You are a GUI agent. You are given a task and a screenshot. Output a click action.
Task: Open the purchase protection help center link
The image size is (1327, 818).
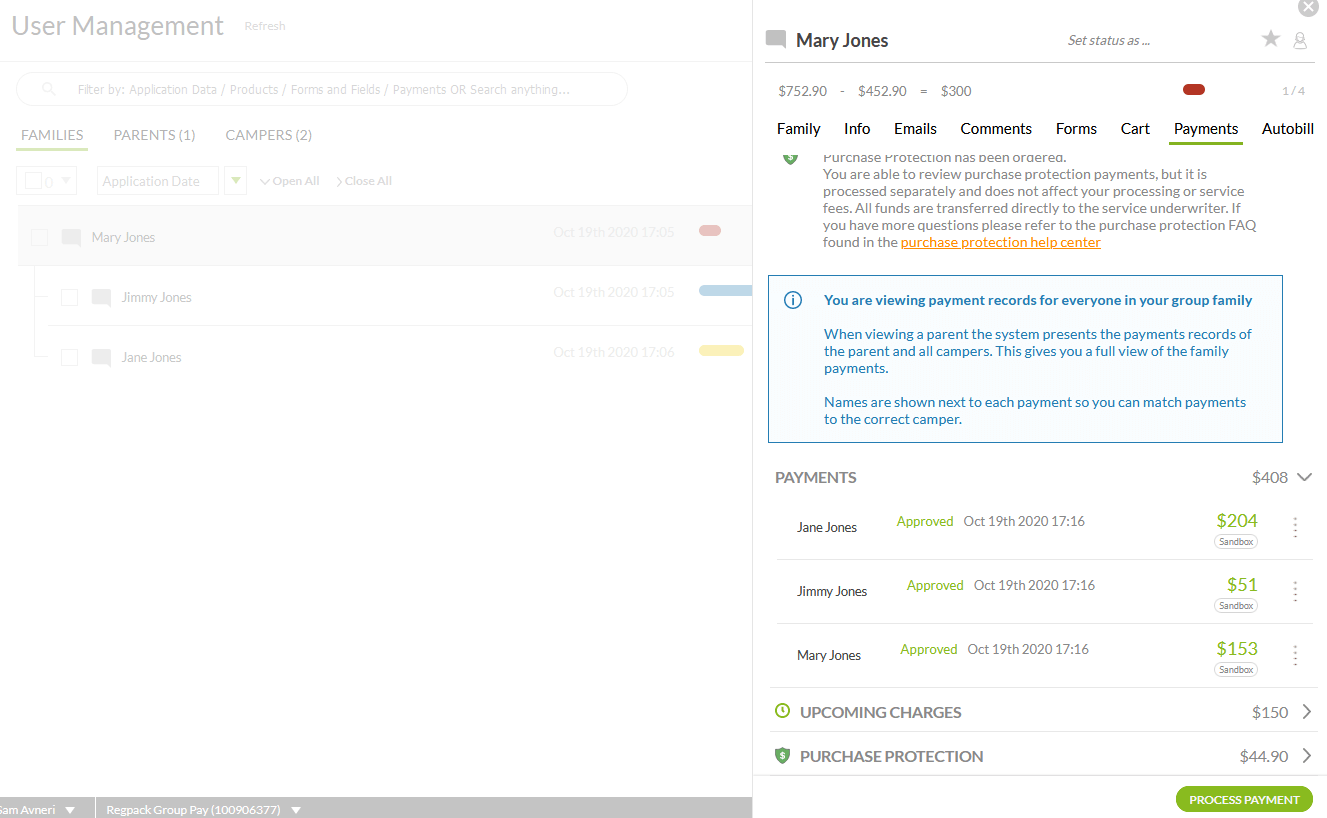pyautogui.click(x=1000, y=242)
